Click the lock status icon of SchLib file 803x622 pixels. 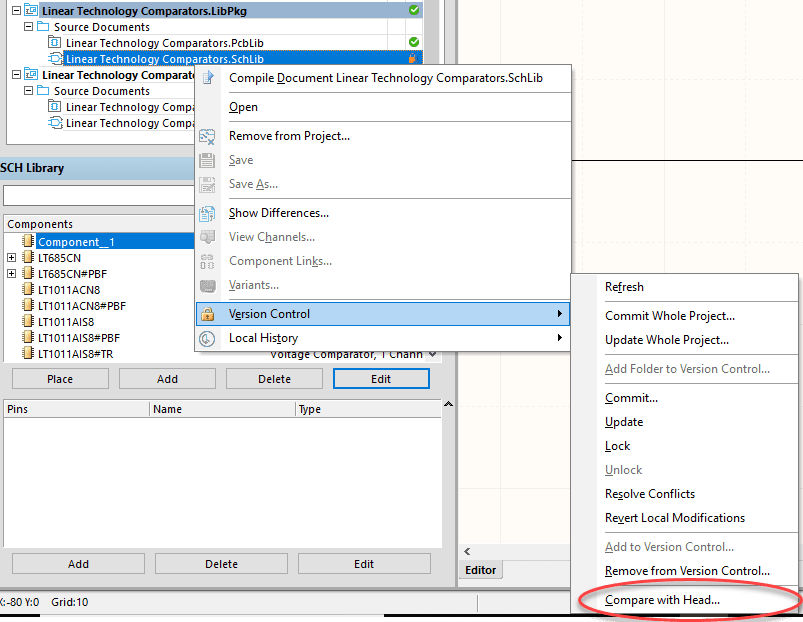[x=413, y=58]
